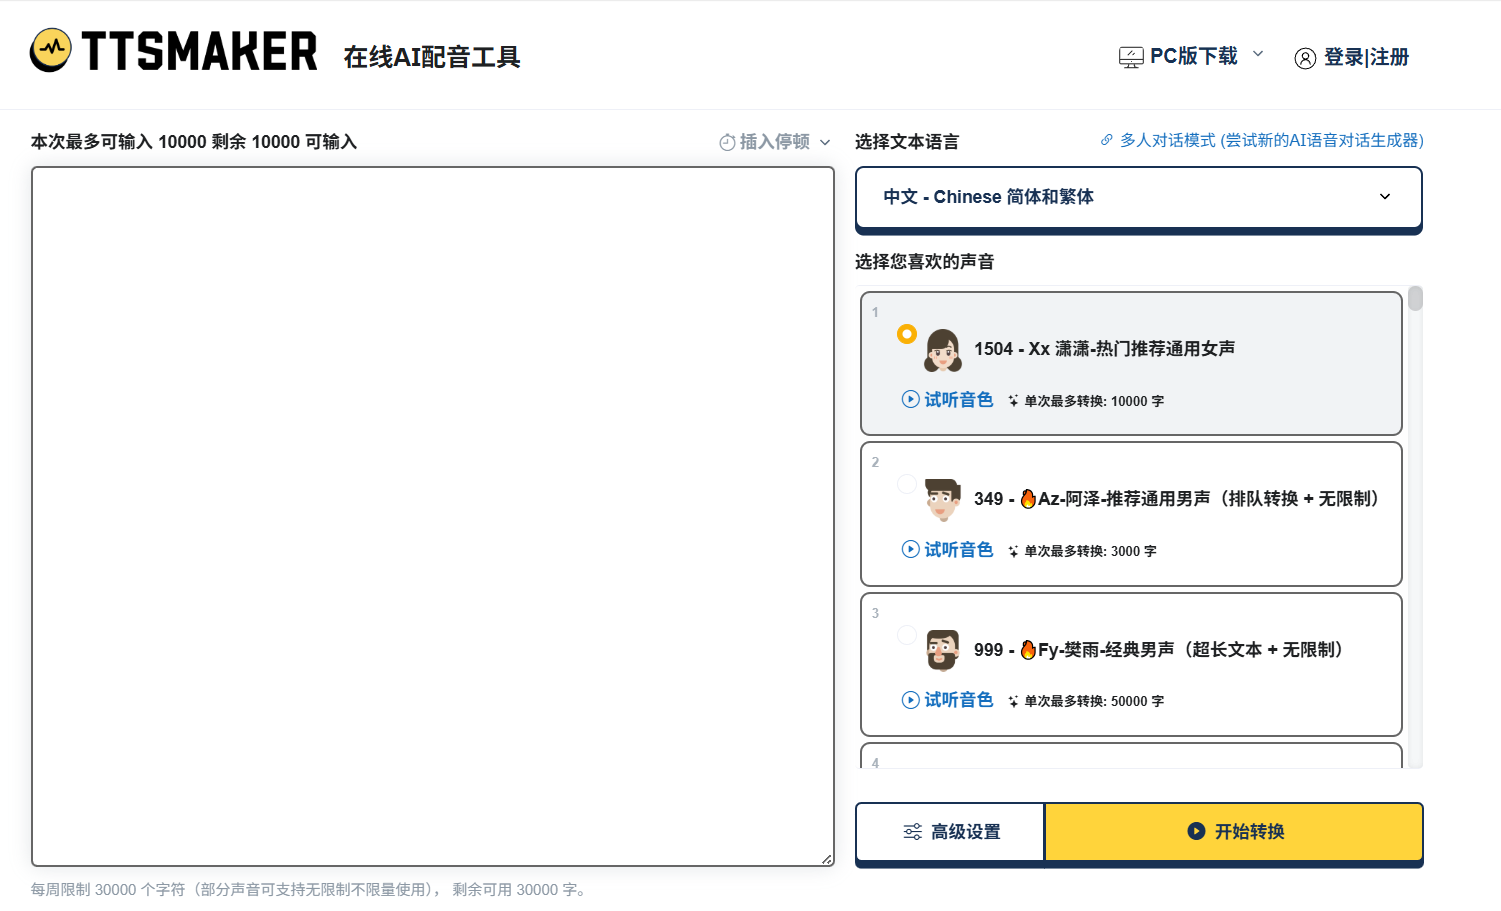This screenshot has width=1501, height=911.
Task: Click the play icon beside Fy-樊雨 voice
Action: 910,699
